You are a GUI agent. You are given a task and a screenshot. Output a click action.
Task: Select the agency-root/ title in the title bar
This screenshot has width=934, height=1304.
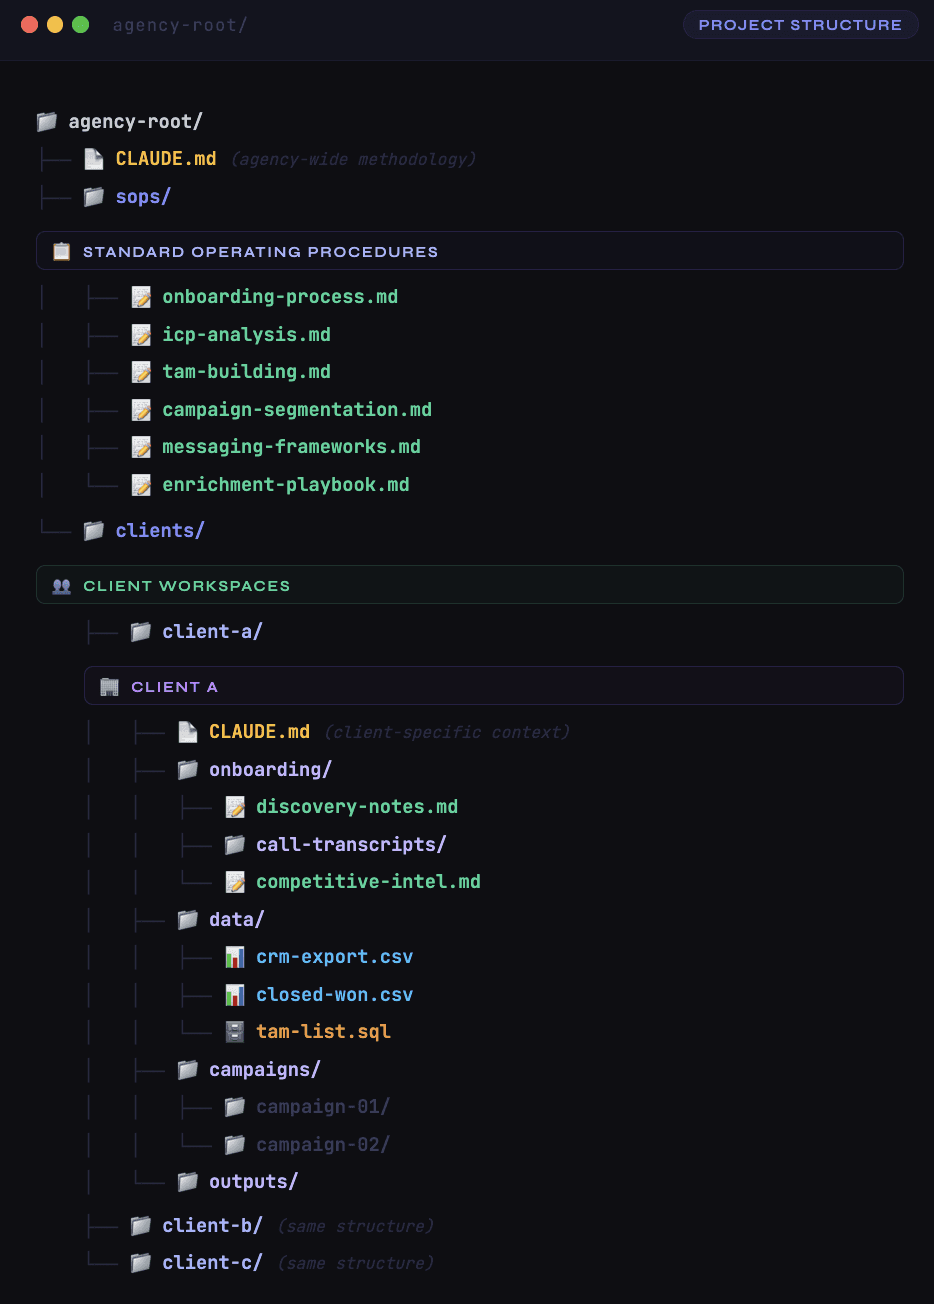[180, 24]
